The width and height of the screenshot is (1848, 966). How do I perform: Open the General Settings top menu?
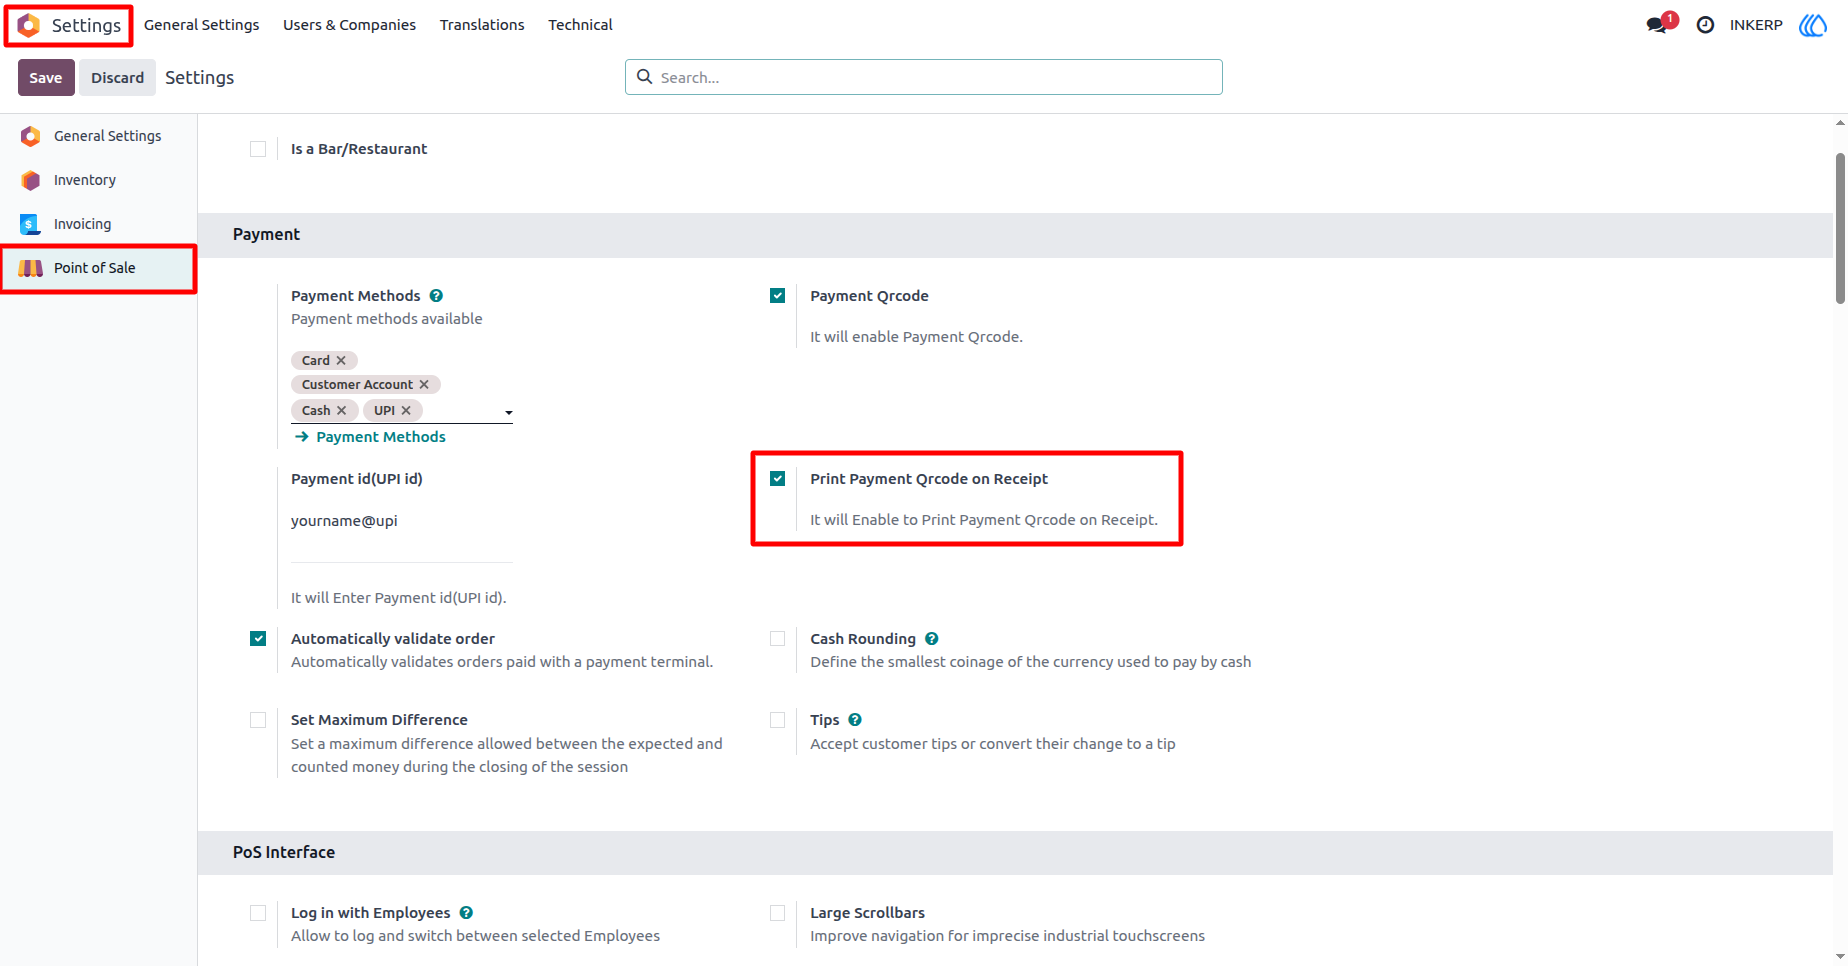click(x=201, y=25)
